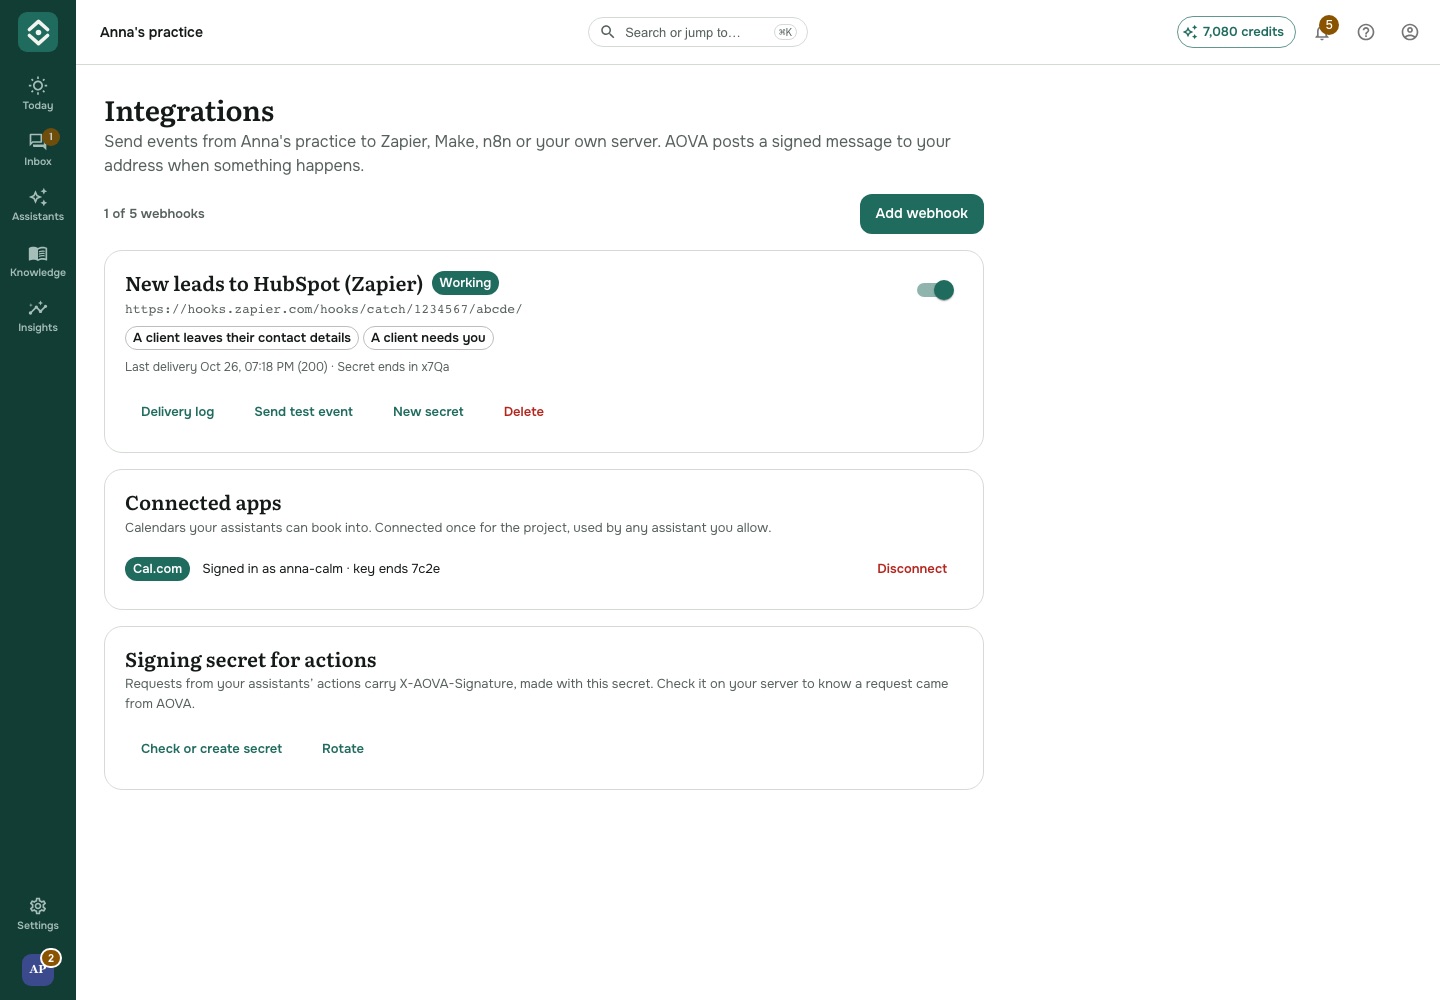Viewport: 1440px width, 1000px height.
Task: Open the notifications bell
Action: 1322,32
